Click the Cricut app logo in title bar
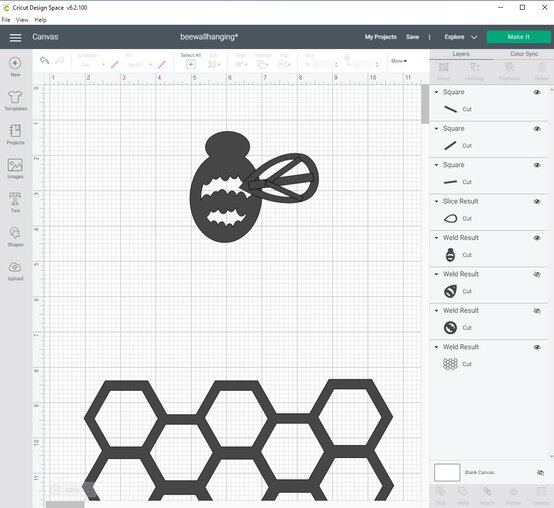The height and width of the screenshot is (508, 554). (x=6, y=7)
